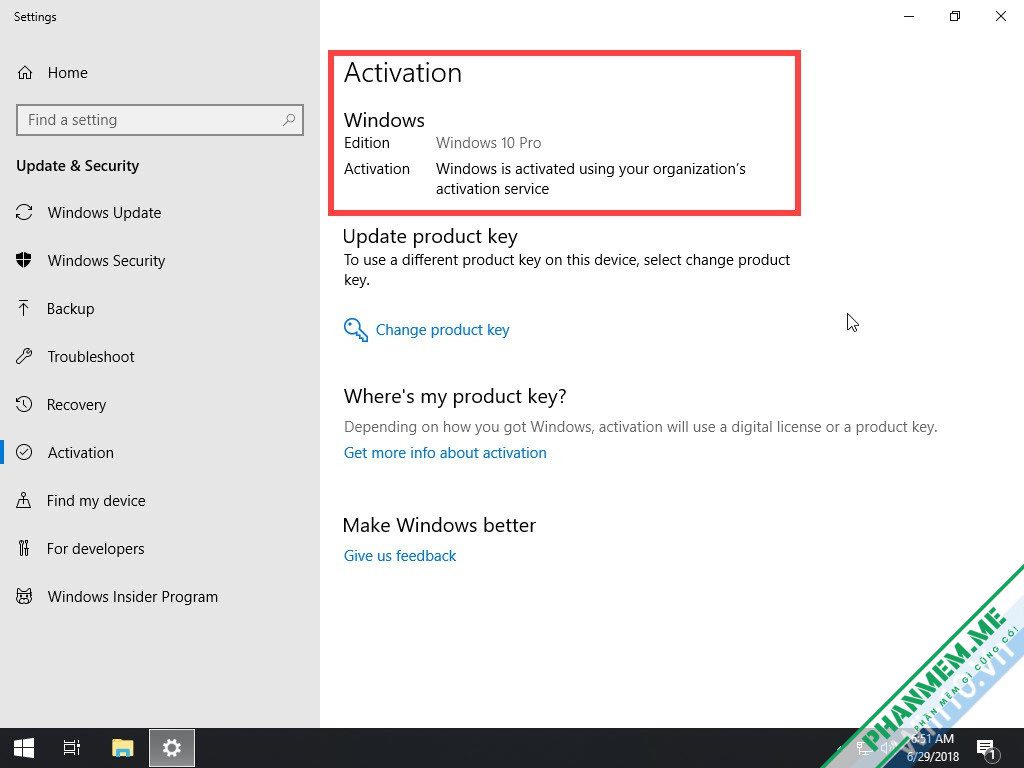This screenshot has width=1024, height=768.
Task: Minimize the Settings window
Action: point(909,16)
